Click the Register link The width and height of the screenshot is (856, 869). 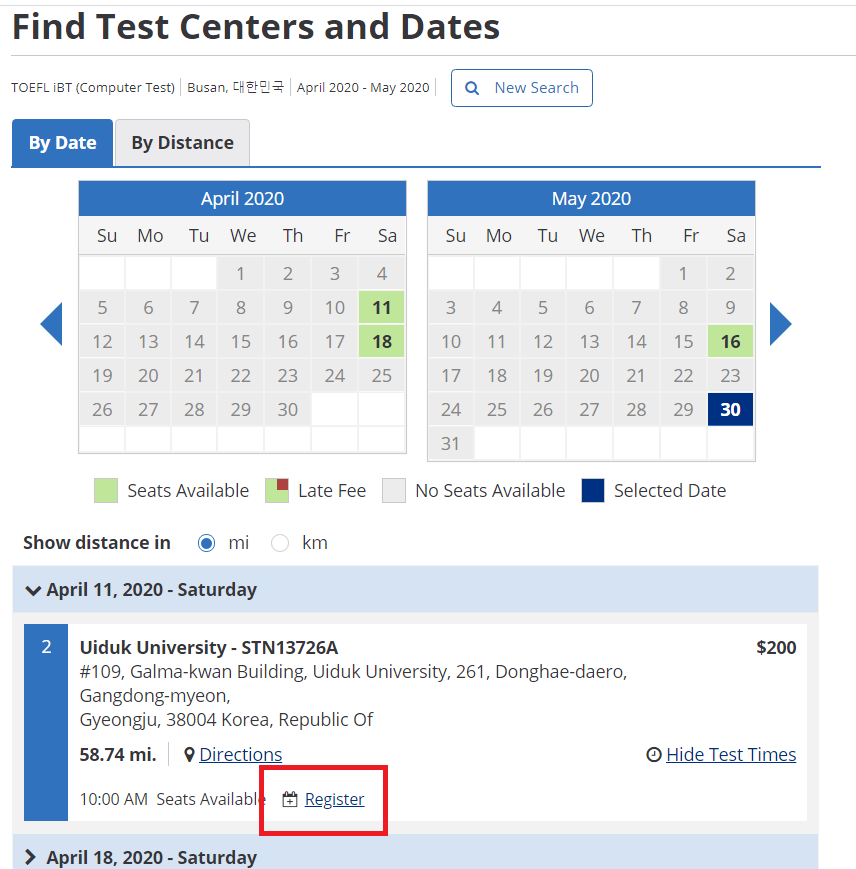pyautogui.click(x=334, y=800)
